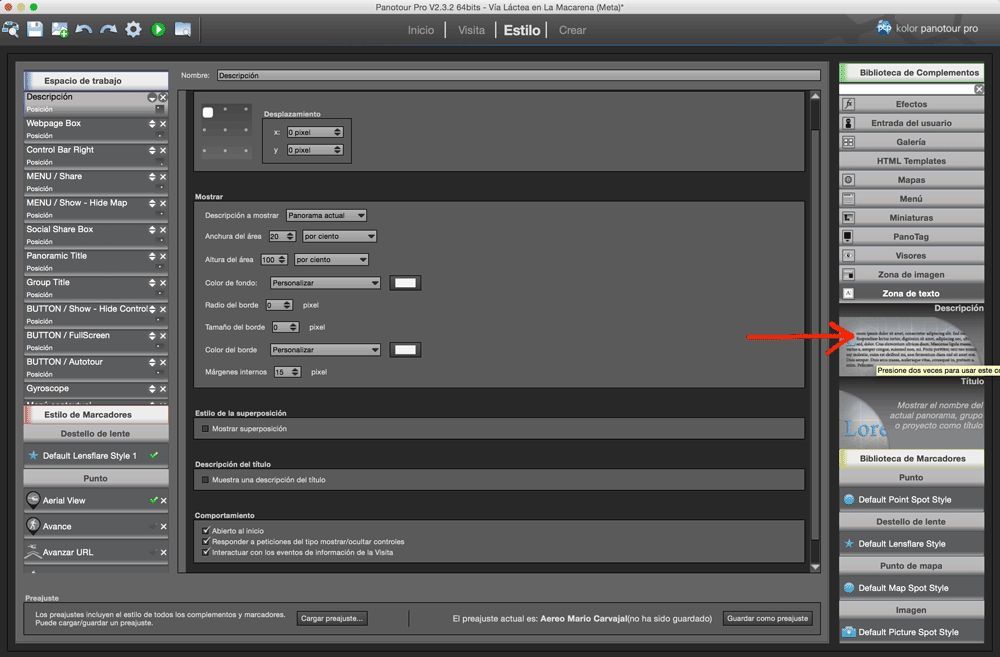Remove the Aerial View marker style with X
The width and height of the screenshot is (1000, 657).
(163, 501)
